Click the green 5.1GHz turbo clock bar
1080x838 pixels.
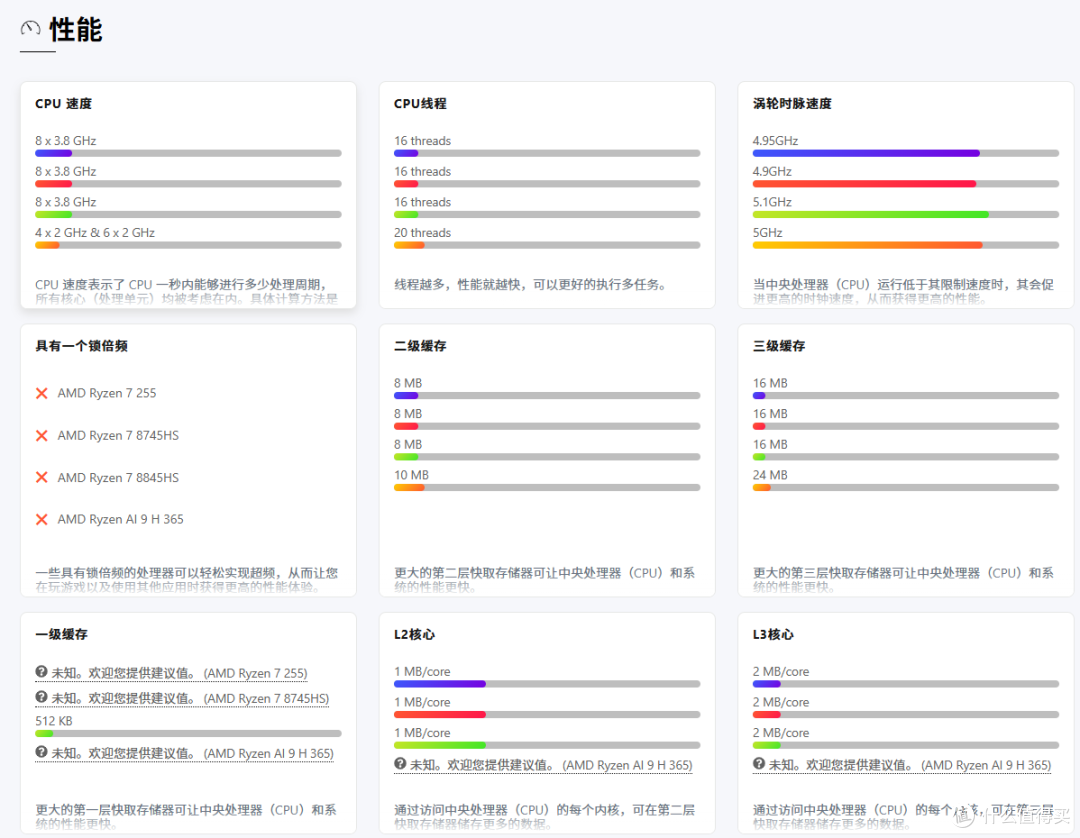tap(906, 215)
